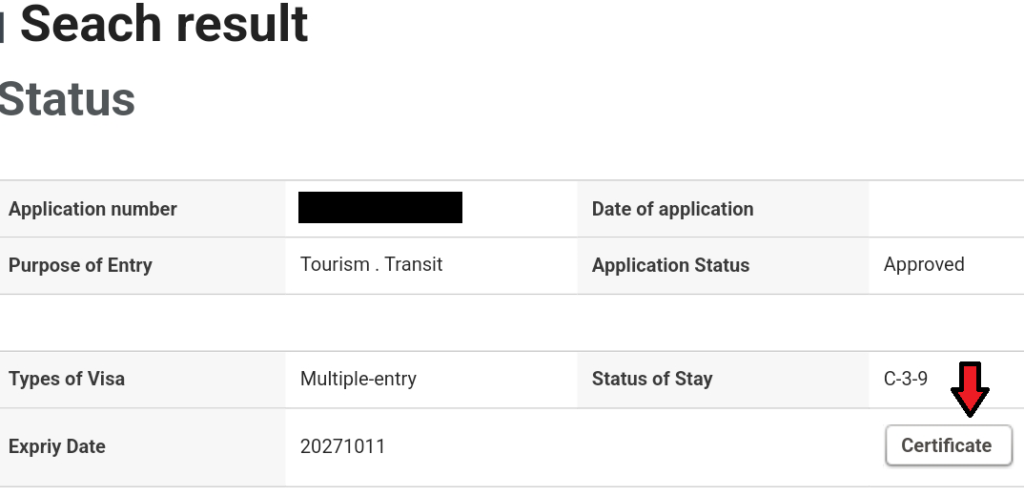
Task: Click the Tourism . Transit value
Action: pyautogui.click(x=371, y=264)
